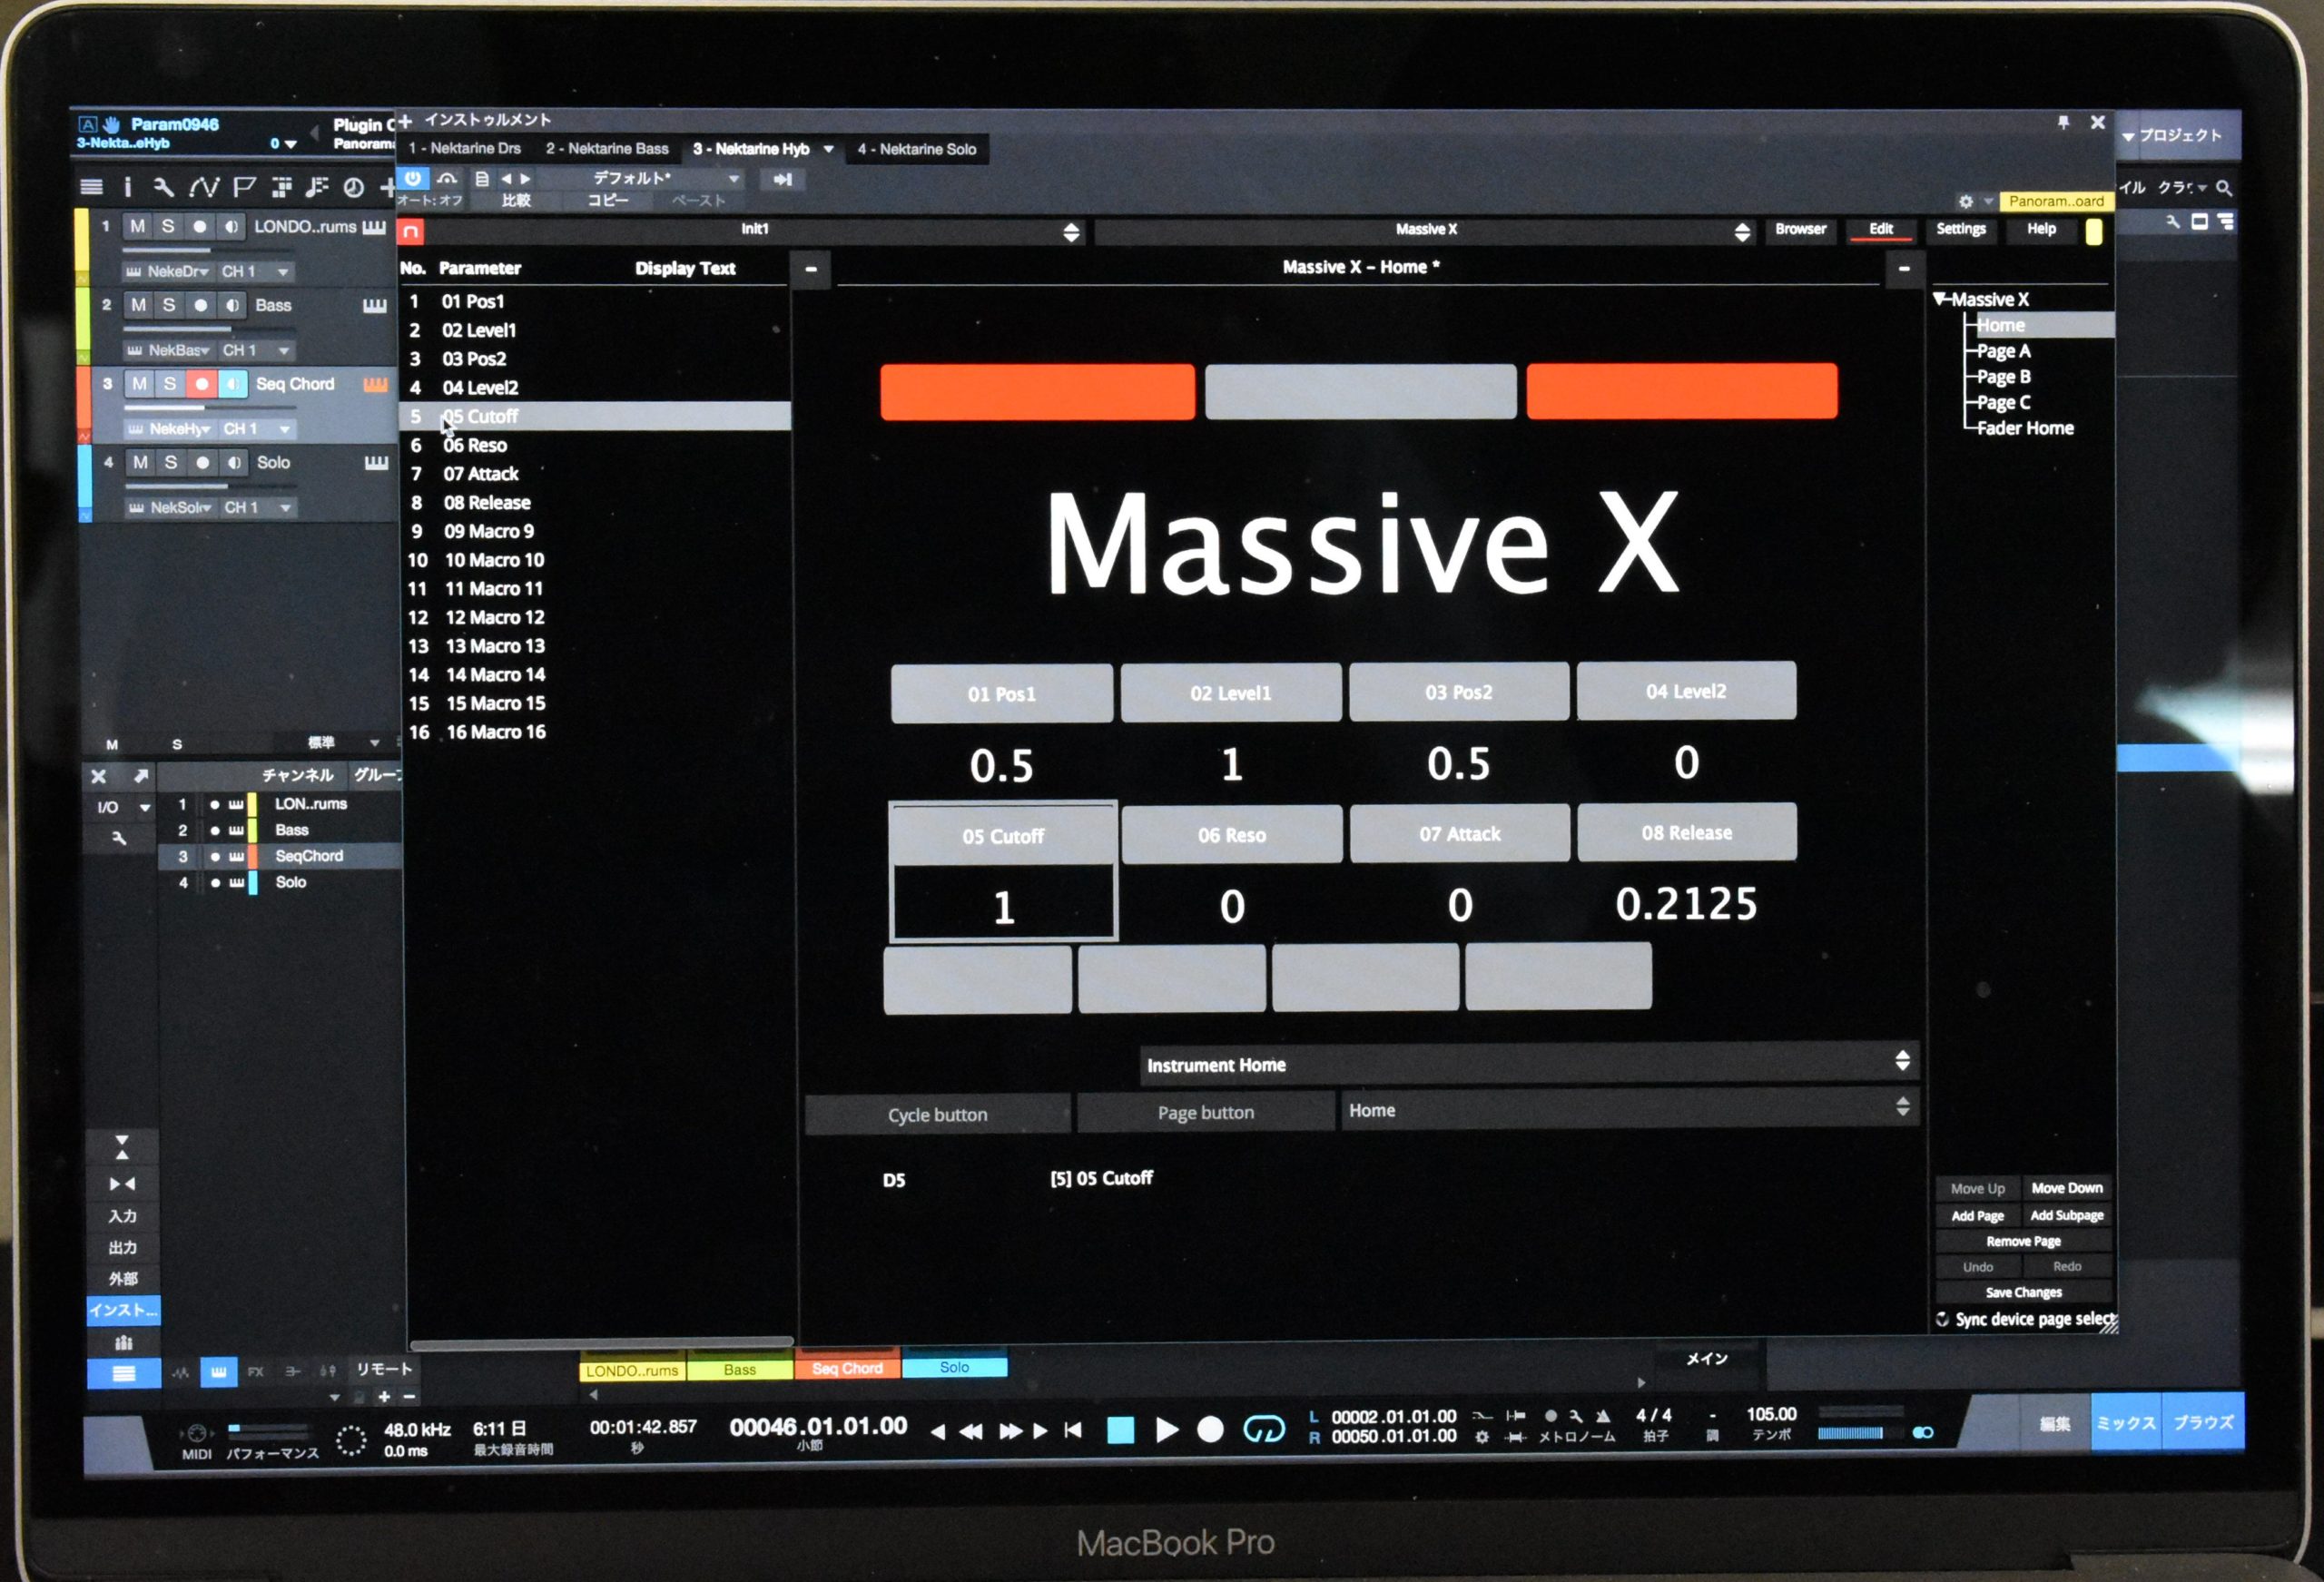The height and width of the screenshot is (1582, 2324).
Task: Open the track list hamburger icon
Action: tap(92, 187)
